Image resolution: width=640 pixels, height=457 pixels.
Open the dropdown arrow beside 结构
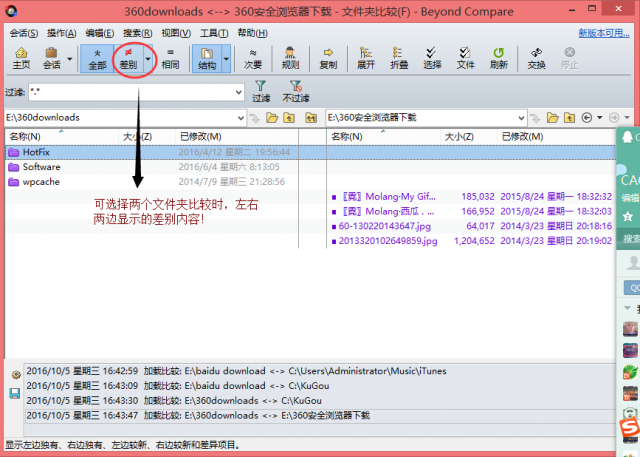[x=226, y=58]
